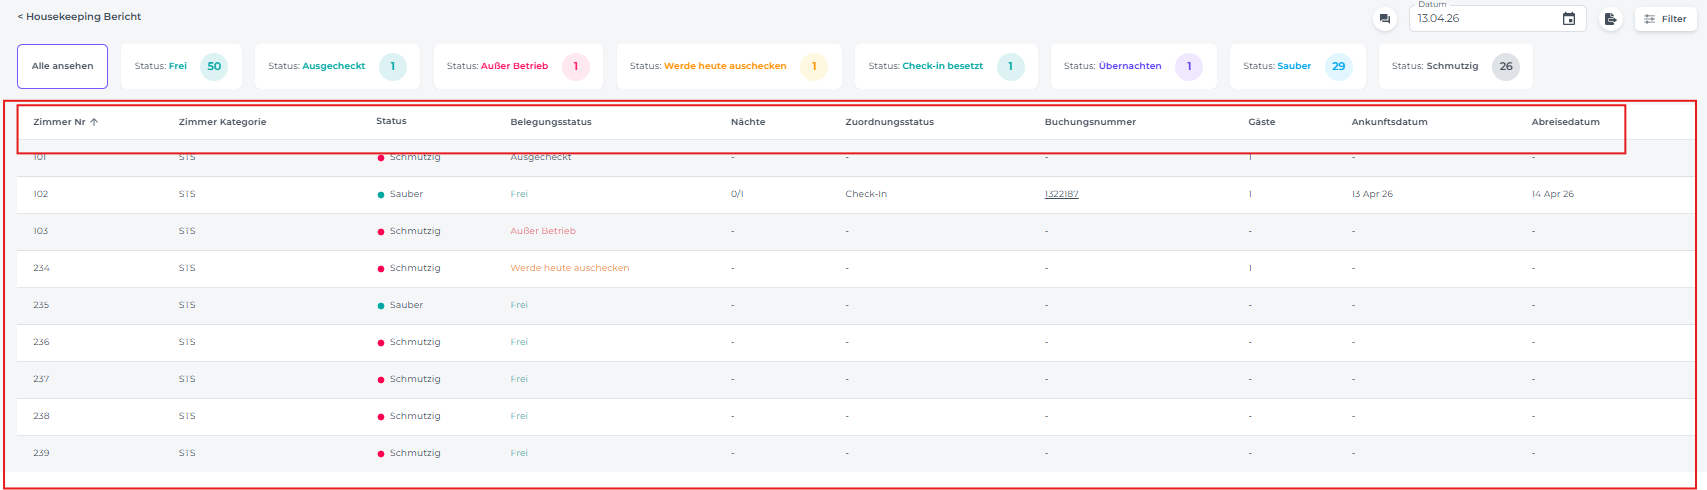Click red Schmutzig status dot for room 103
The image size is (1707, 490).
click(x=381, y=232)
